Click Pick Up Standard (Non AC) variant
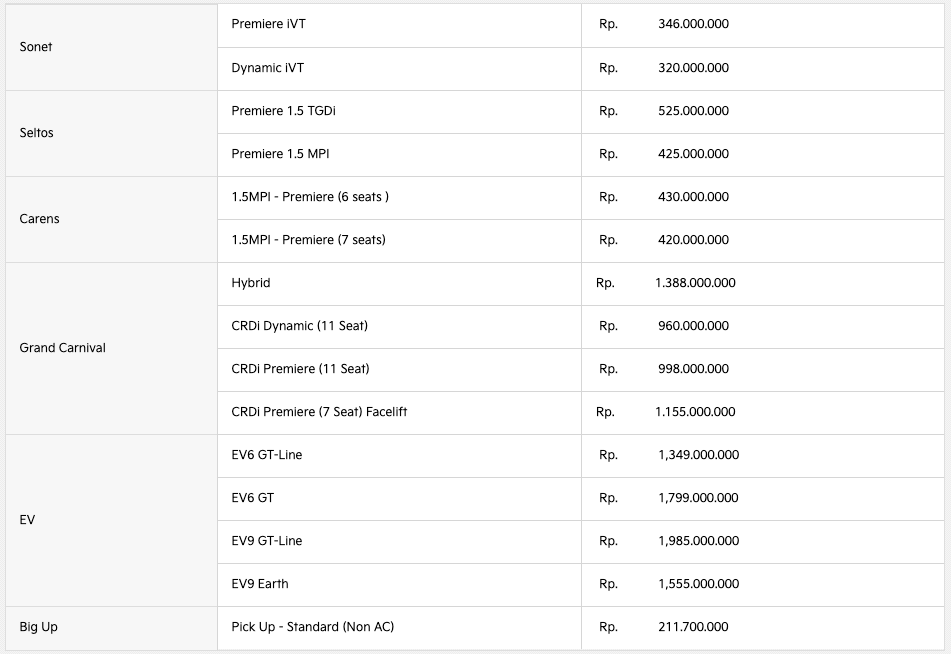The width and height of the screenshot is (951, 654). point(312,627)
